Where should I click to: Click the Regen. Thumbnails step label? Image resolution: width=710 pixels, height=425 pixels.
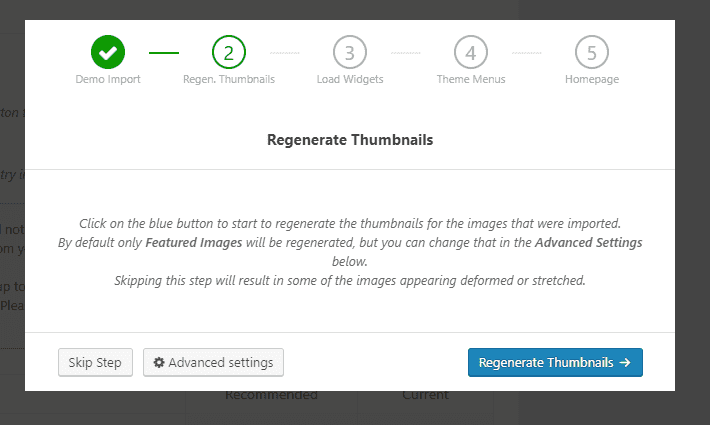229,79
